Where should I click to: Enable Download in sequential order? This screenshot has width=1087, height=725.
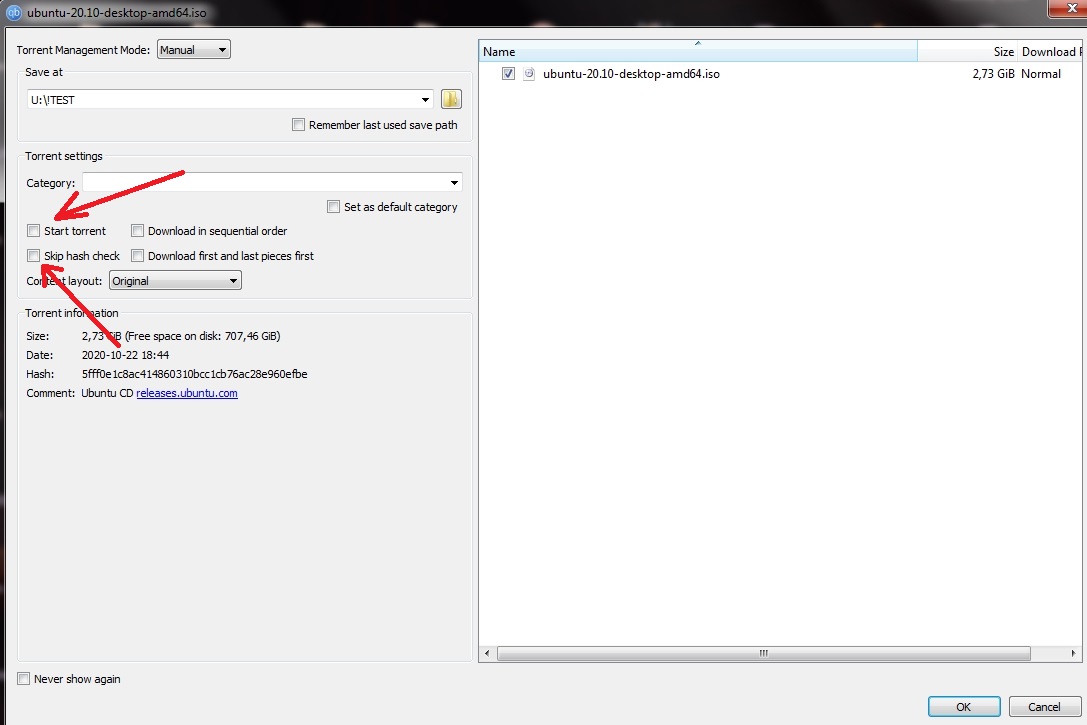[x=137, y=231]
